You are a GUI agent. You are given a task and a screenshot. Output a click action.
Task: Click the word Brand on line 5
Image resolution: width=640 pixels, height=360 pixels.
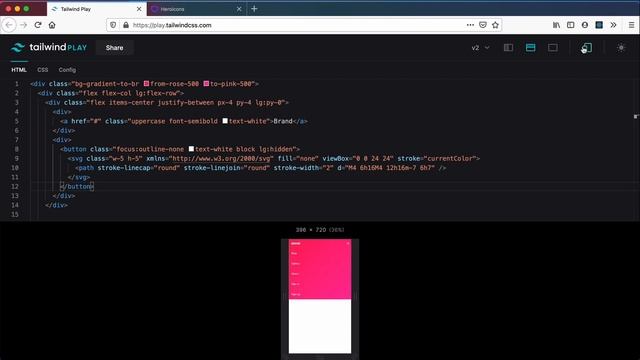[283, 121]
